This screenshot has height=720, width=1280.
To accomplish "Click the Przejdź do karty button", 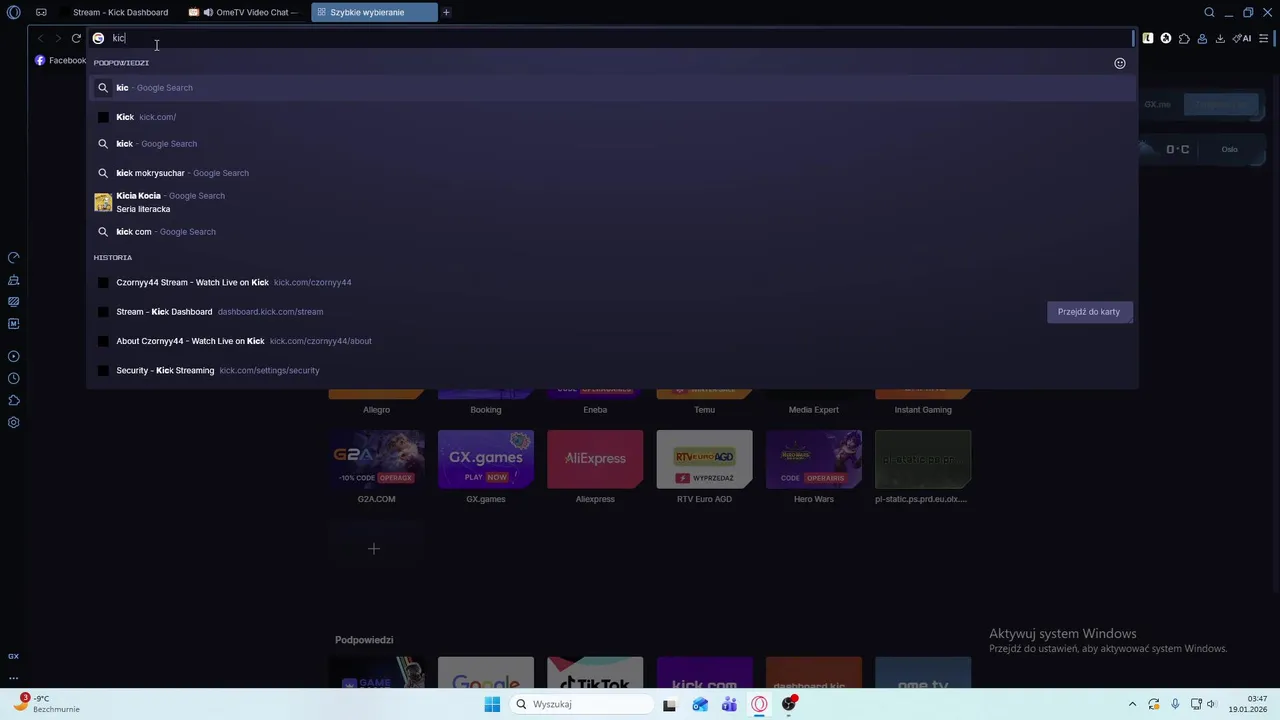I will tap(1089, 312).
